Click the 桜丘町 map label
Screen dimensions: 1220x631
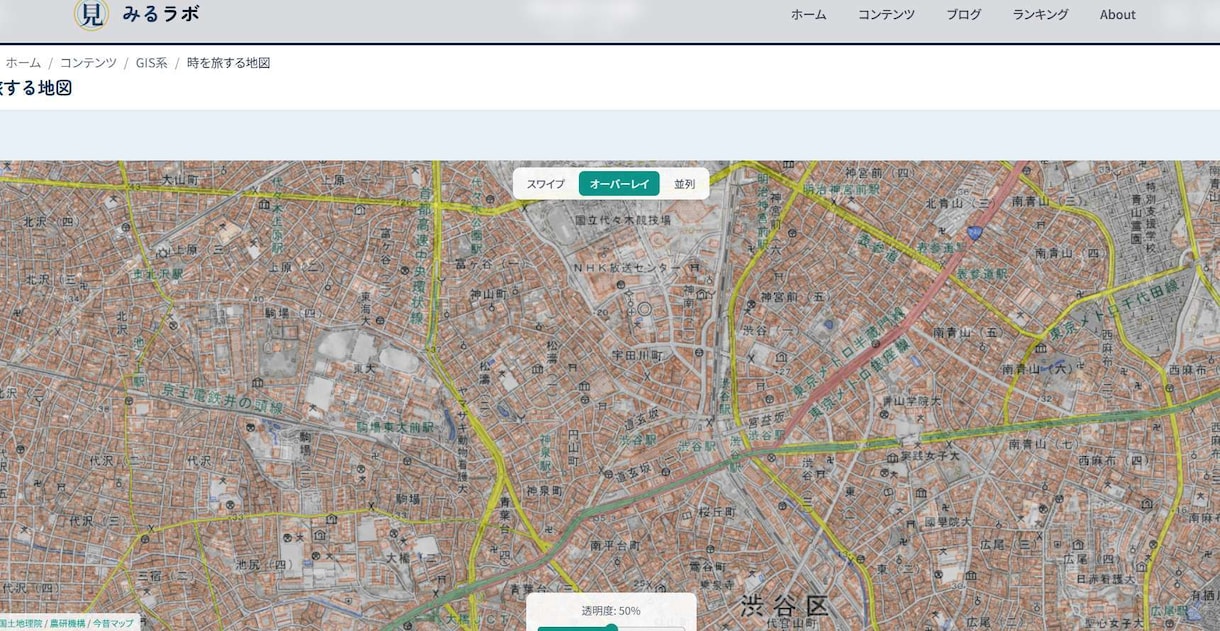717,511
